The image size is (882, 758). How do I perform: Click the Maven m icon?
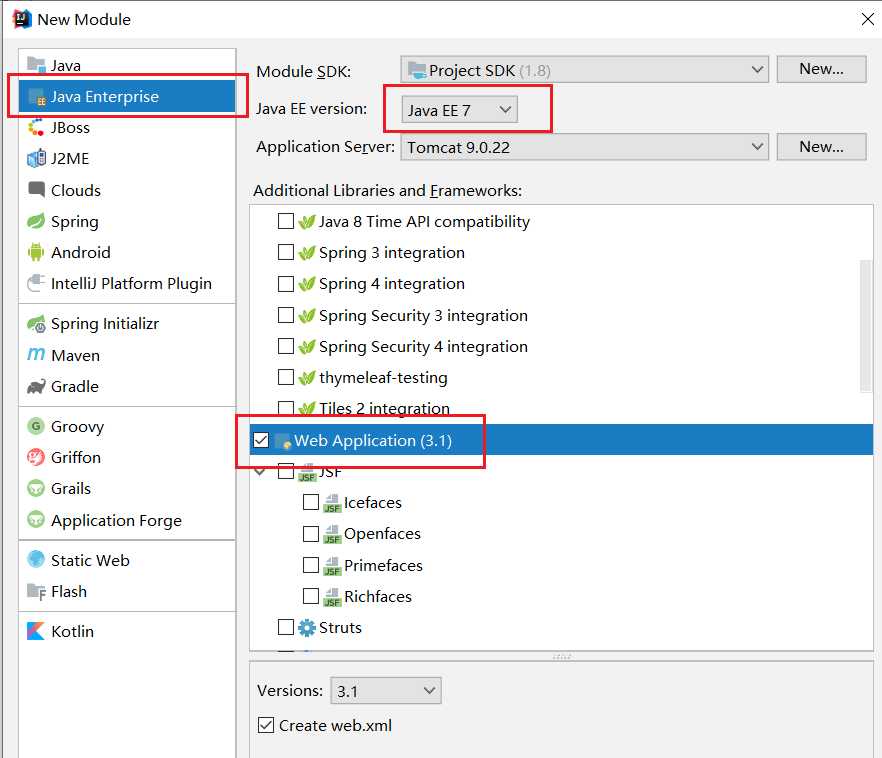pyautogui.click(x=36, y=355)
